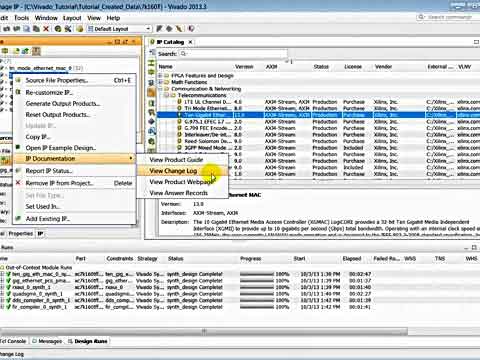Select G.975.1 EFEC IP row
Screen dimensions: 480x360
318,122
